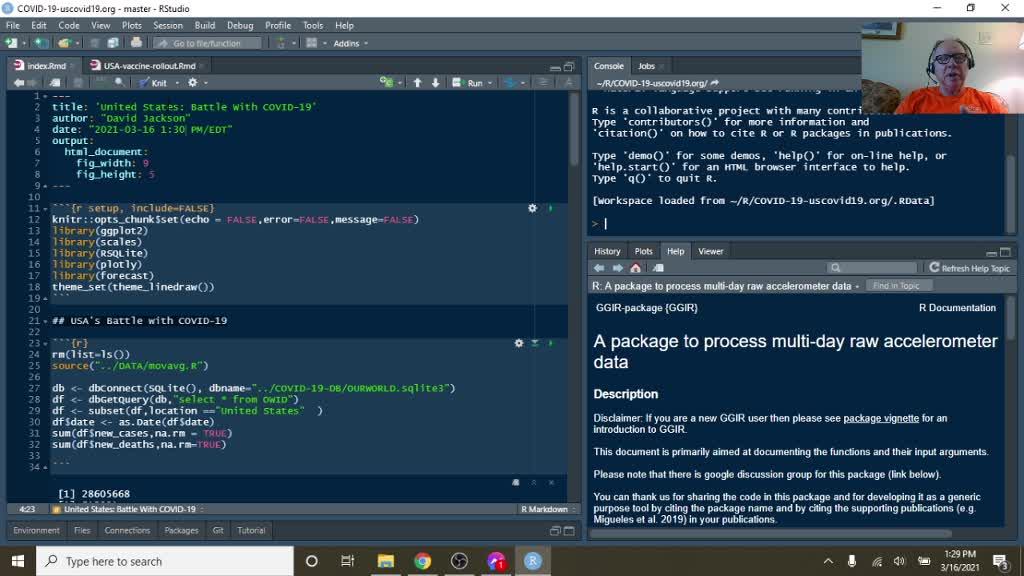The width and height of the screenshot is (1024, 576).
Task: Print the current file
Action: [136, 43]
